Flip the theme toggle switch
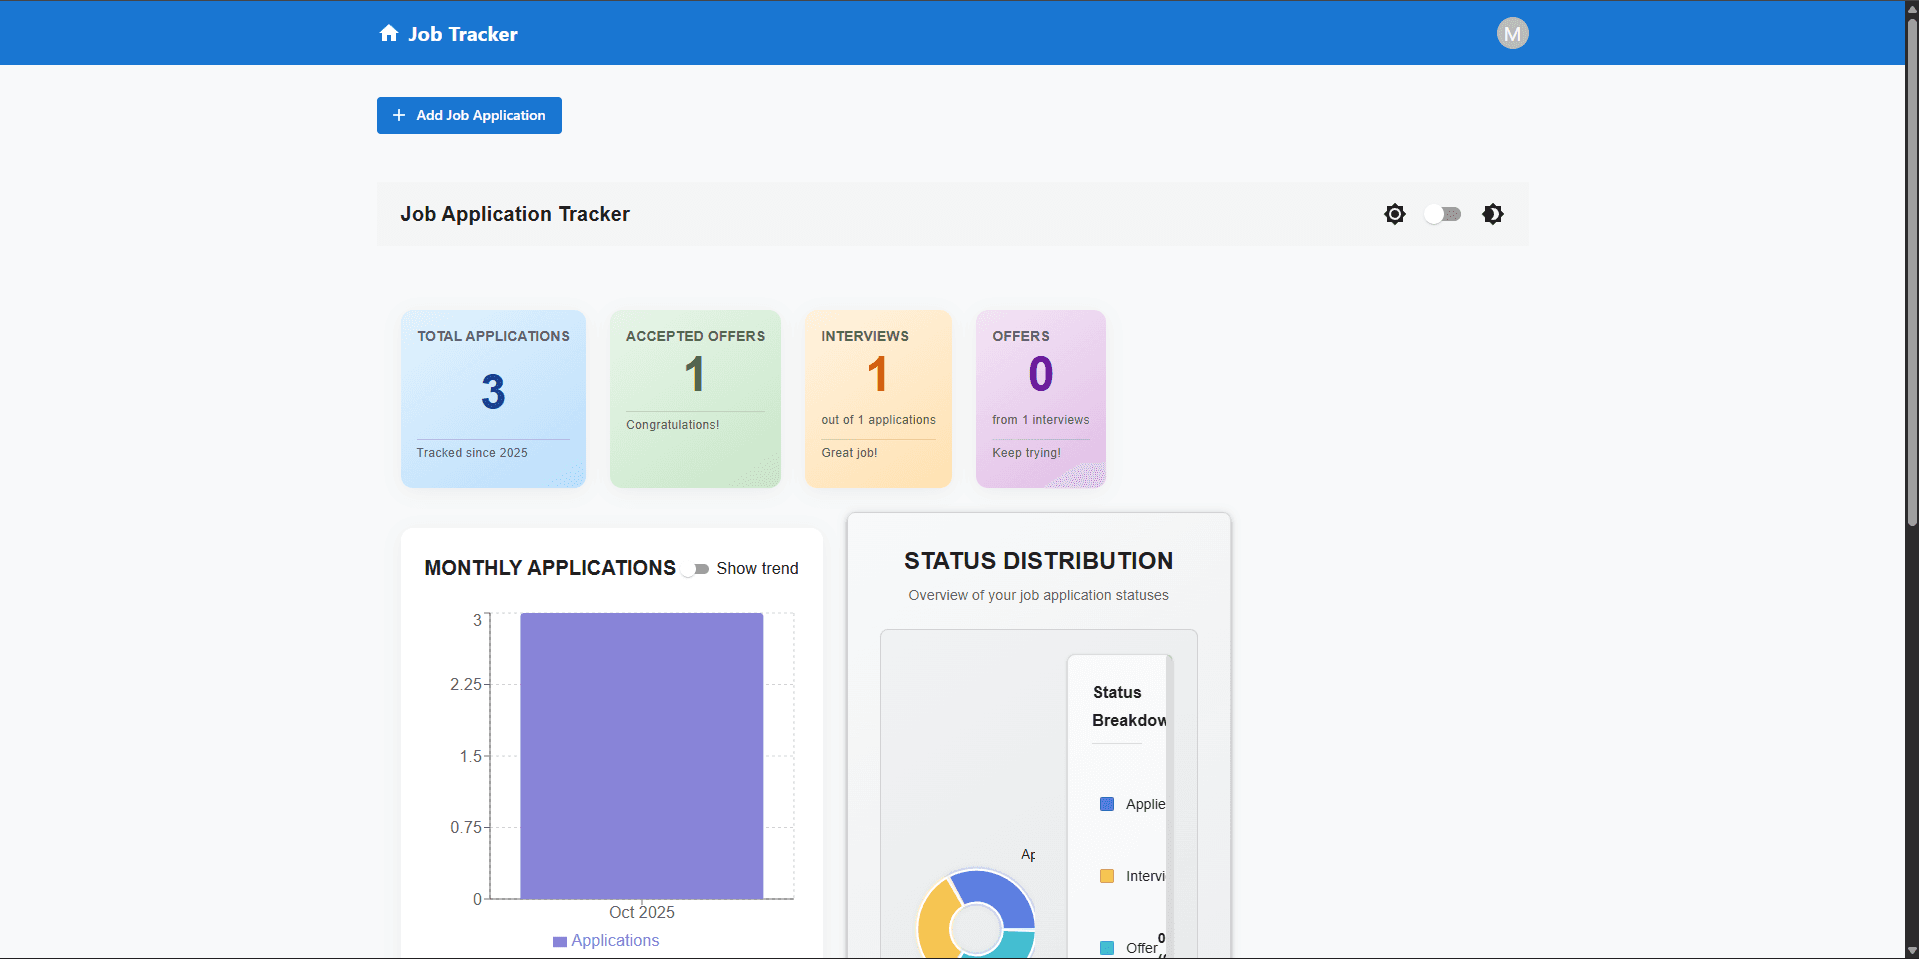The width and height of the screenshot is (1919, 959). pos(1442,213)
